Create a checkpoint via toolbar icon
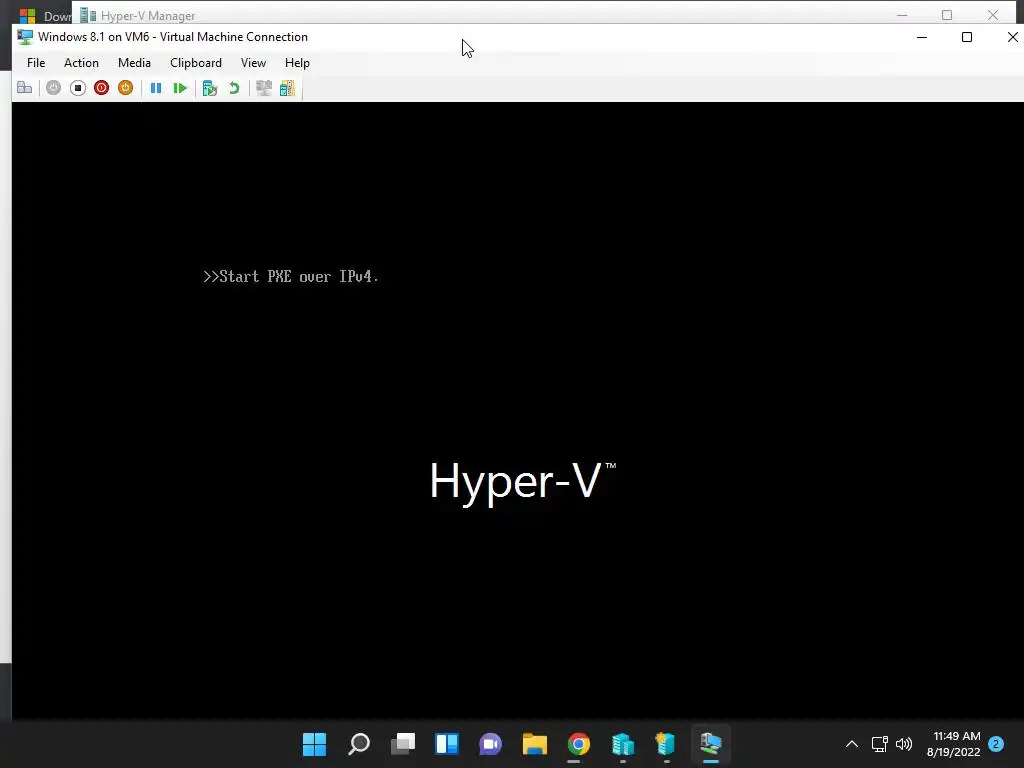 pyautogui.click(x=210, y=88)
